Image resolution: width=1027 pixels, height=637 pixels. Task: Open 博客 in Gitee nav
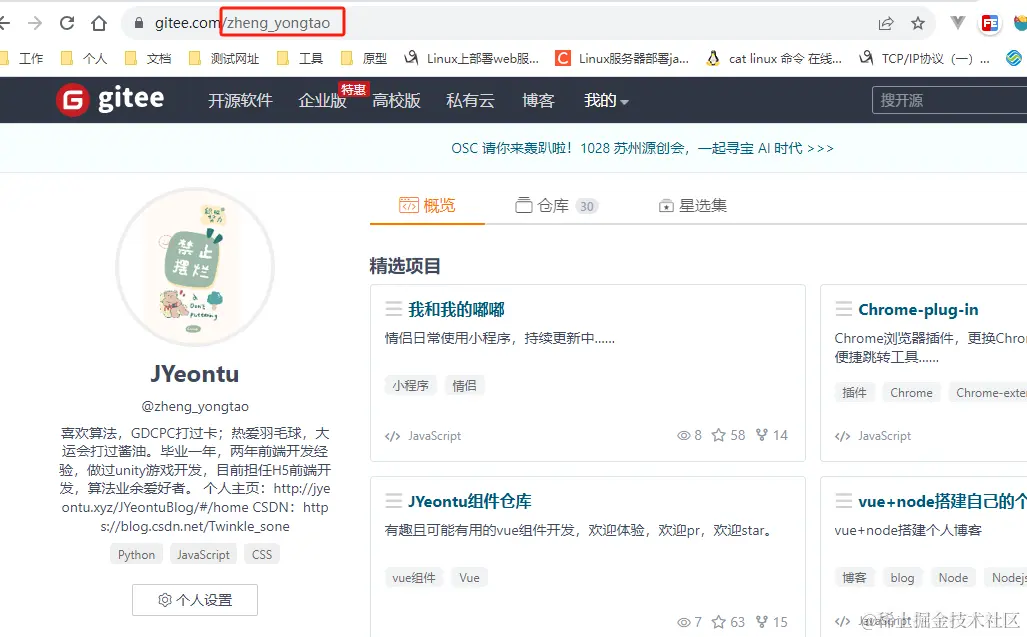(538, 101)
